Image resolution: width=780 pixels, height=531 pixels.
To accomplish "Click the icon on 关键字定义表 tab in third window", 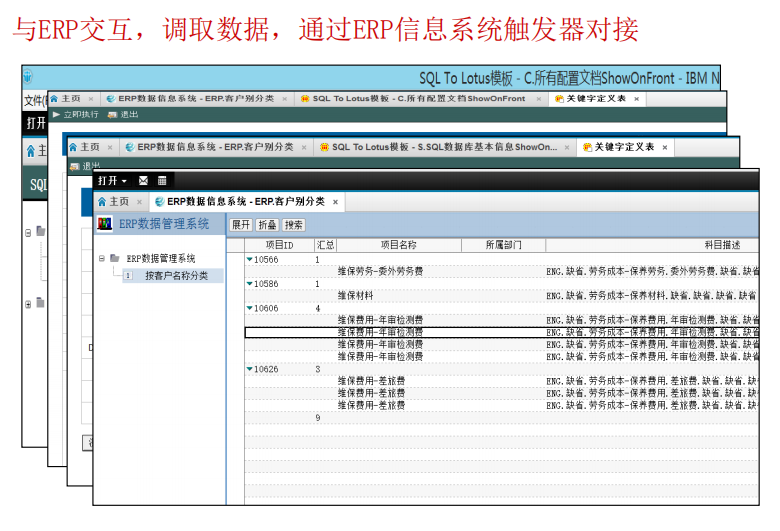I will coord(587,147).
